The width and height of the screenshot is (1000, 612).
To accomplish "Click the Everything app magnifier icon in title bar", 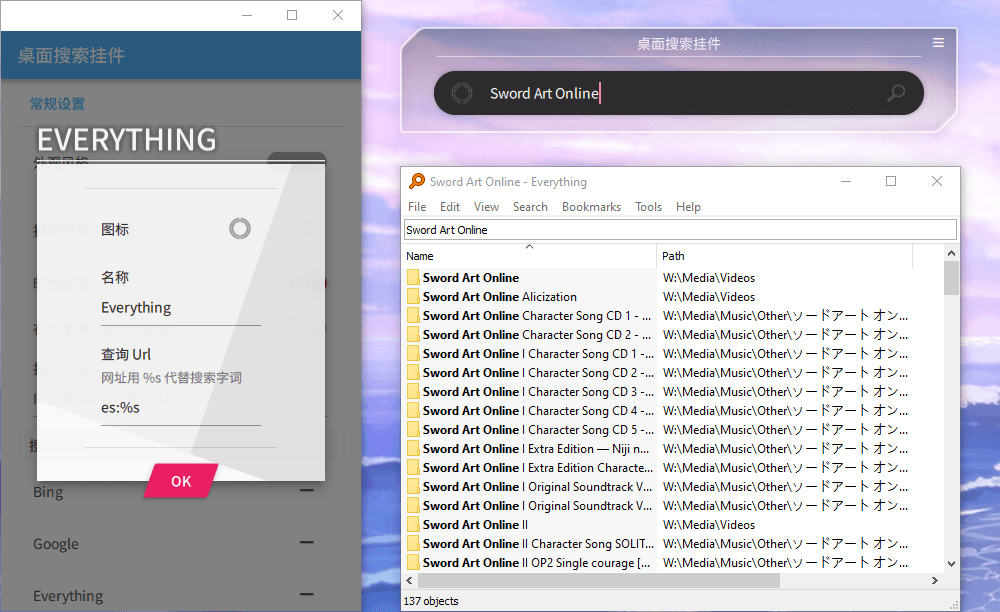I will point(416,181).
